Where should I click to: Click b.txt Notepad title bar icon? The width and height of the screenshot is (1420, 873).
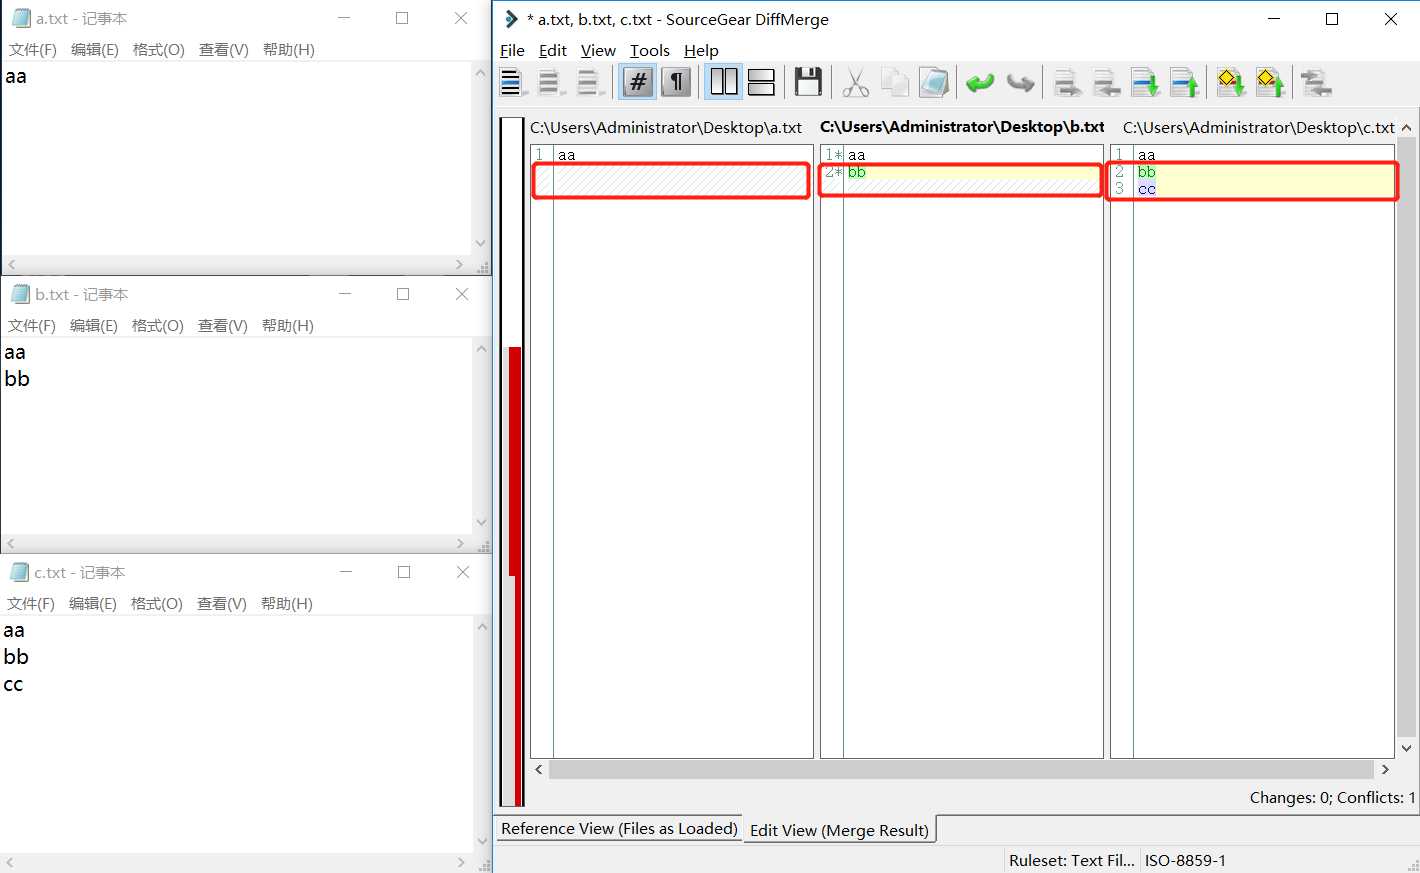click(x=20, y=294)
